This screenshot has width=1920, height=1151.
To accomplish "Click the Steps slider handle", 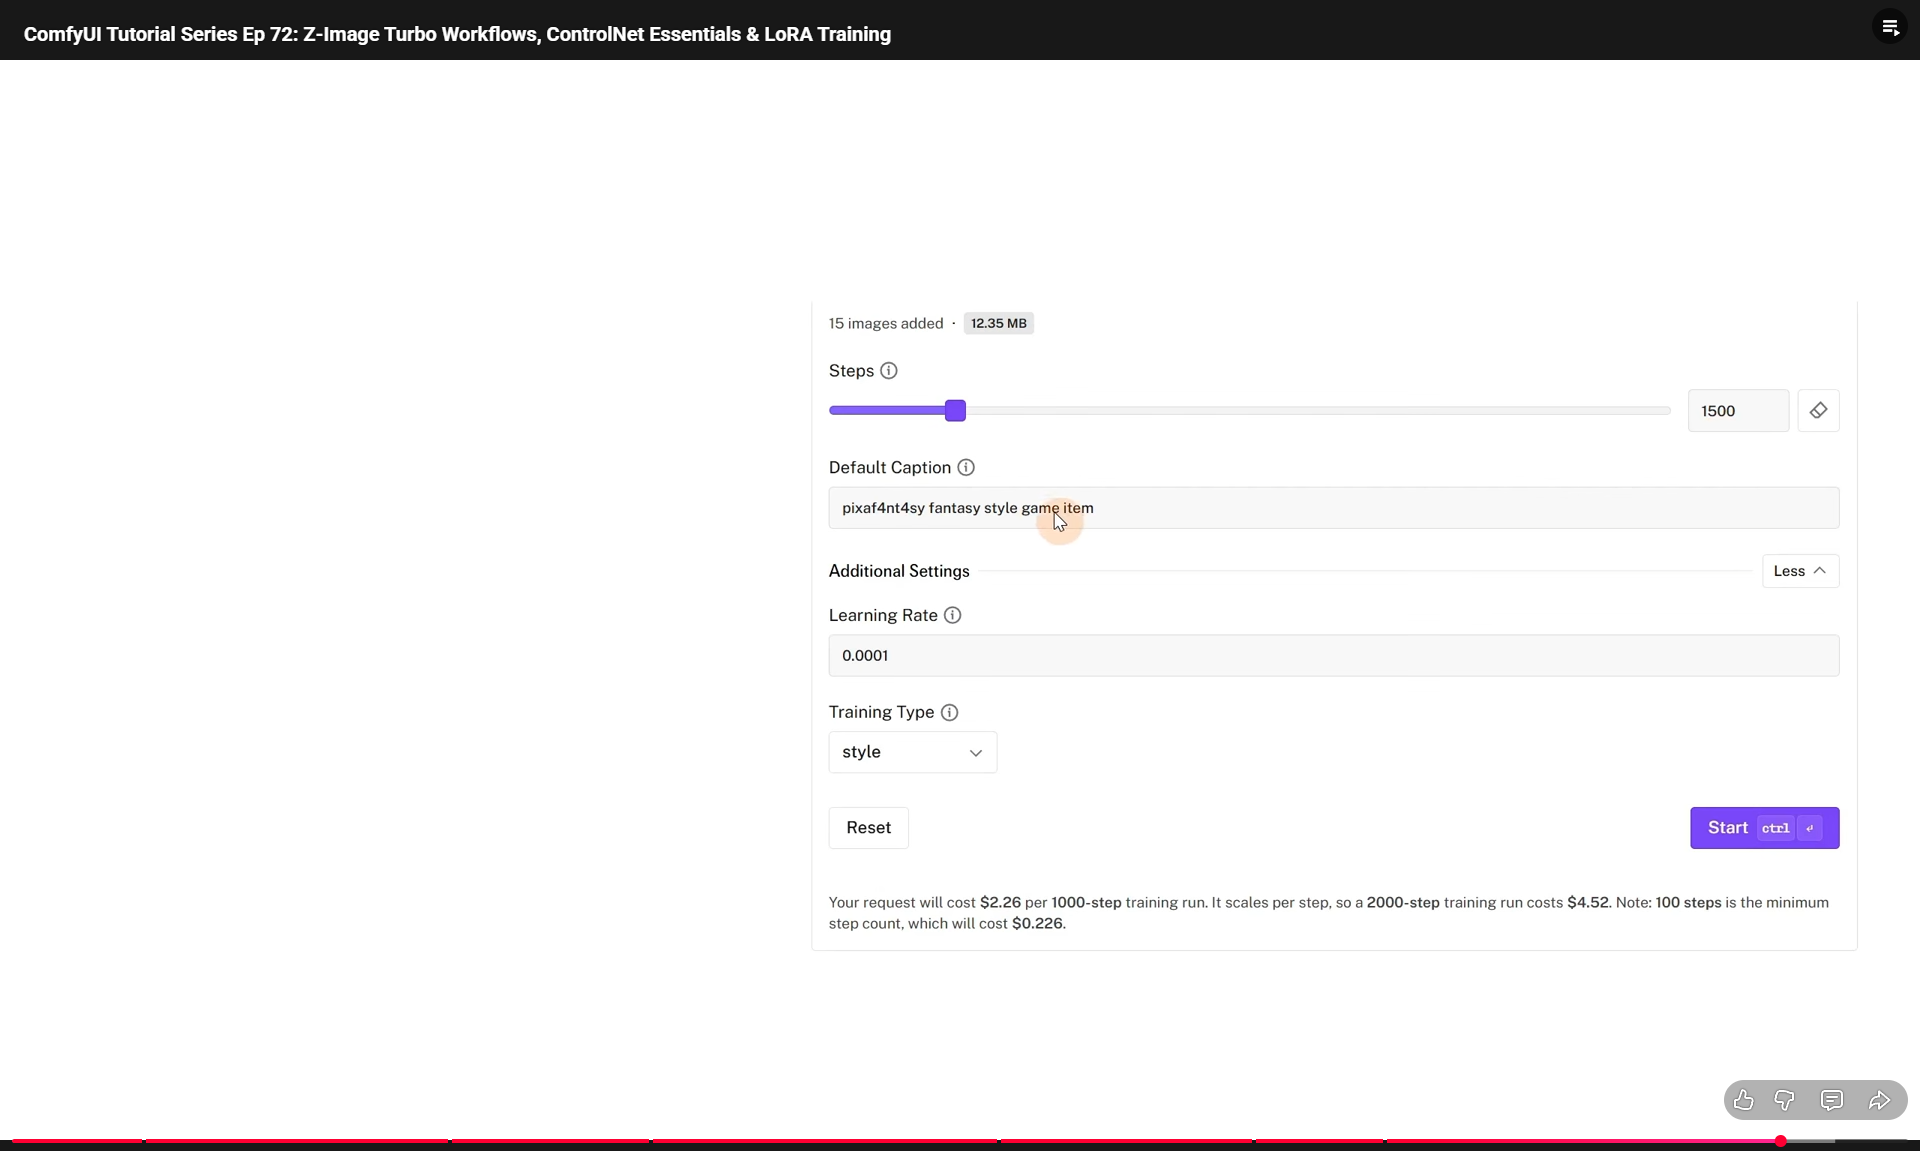I will [x=955, y=411].
